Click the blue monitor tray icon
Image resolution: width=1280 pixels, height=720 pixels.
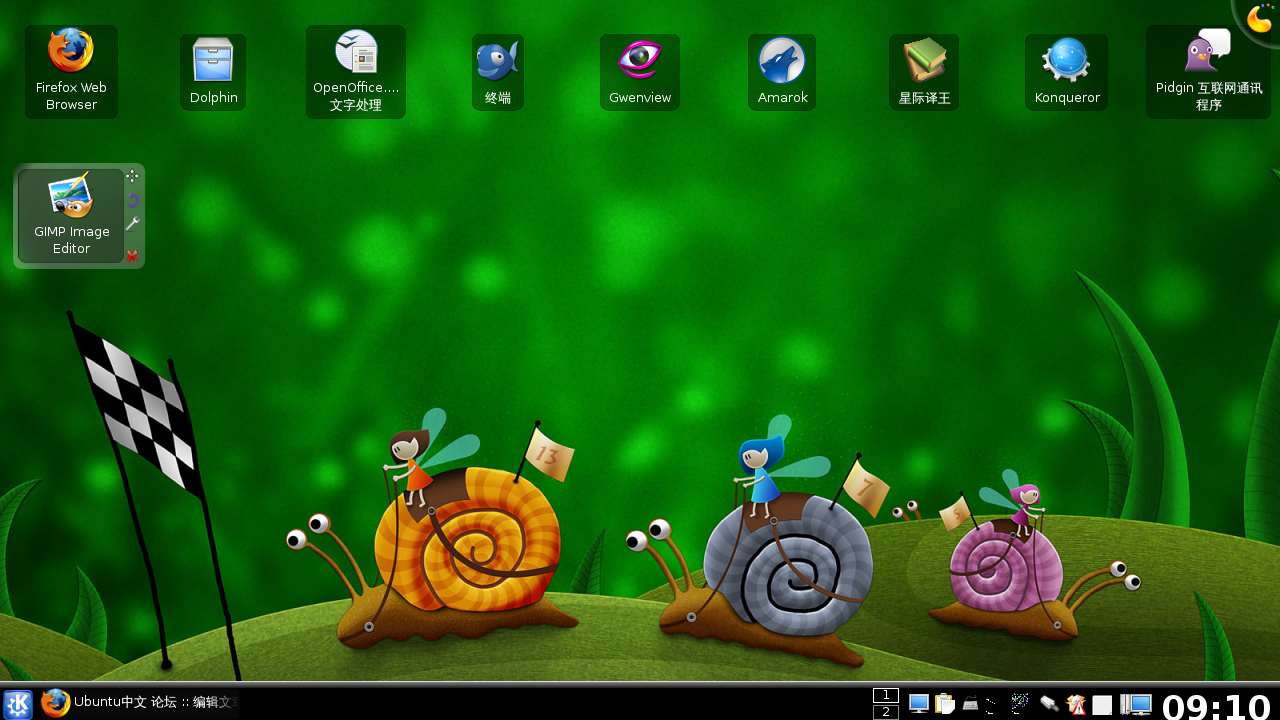pos(919,704)
